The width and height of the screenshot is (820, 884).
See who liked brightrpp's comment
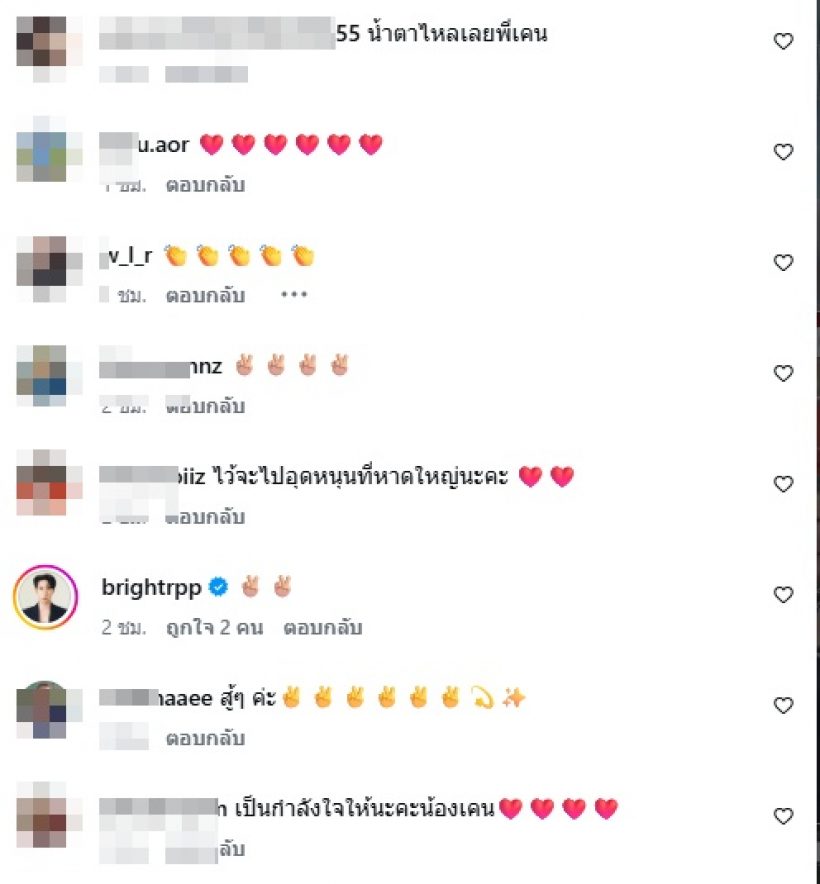pos(214,627)
